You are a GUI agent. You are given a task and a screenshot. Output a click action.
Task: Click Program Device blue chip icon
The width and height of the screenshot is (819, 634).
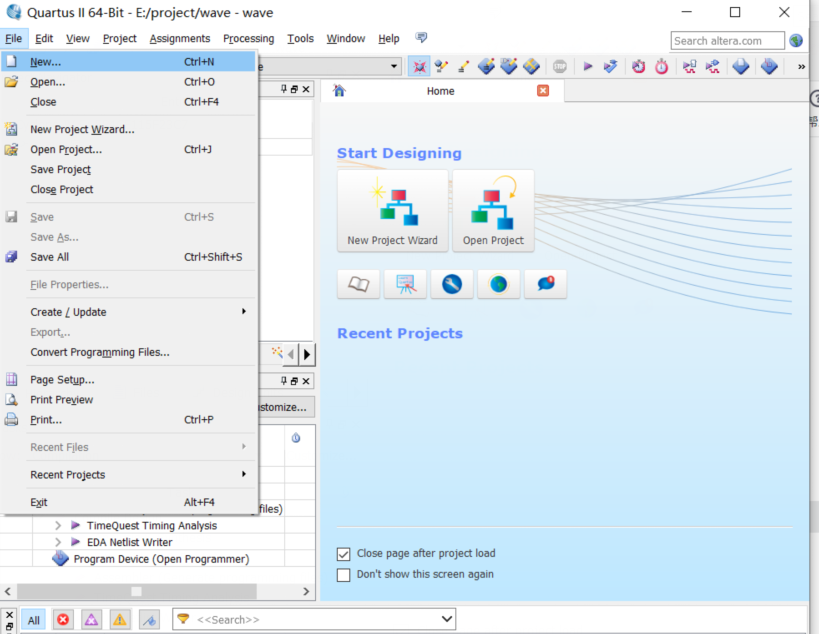(61, 559)
